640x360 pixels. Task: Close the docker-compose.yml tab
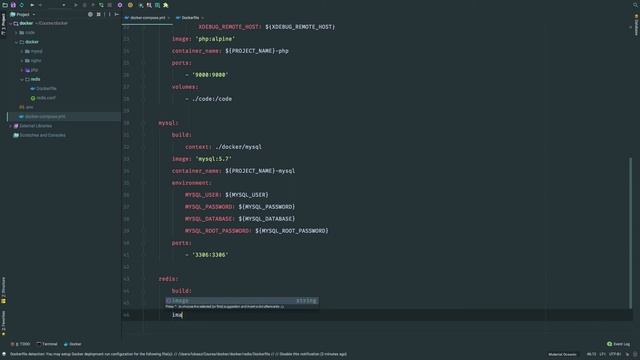click(169, 18)
